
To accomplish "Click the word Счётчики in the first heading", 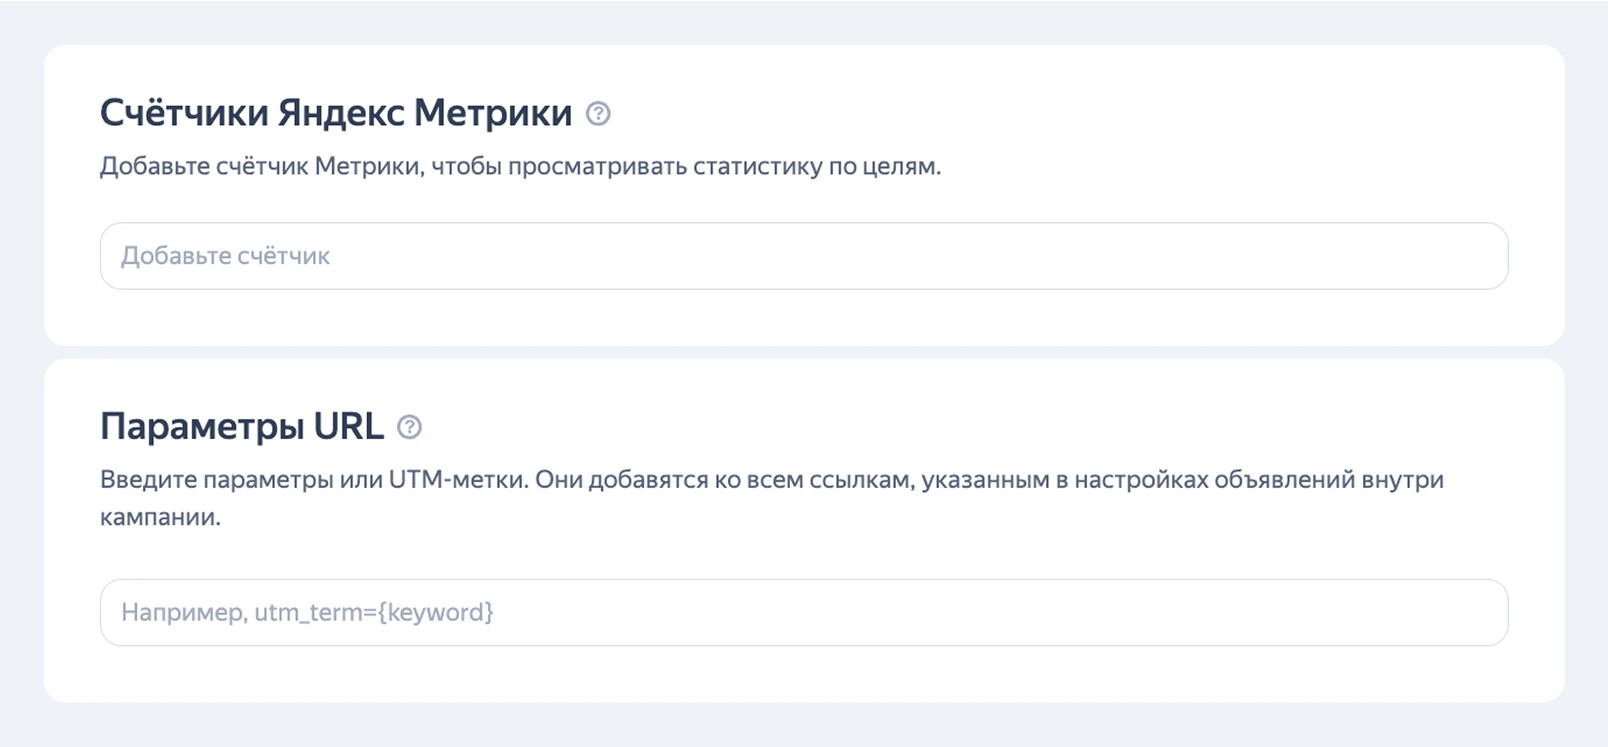I will pos(184,113).
